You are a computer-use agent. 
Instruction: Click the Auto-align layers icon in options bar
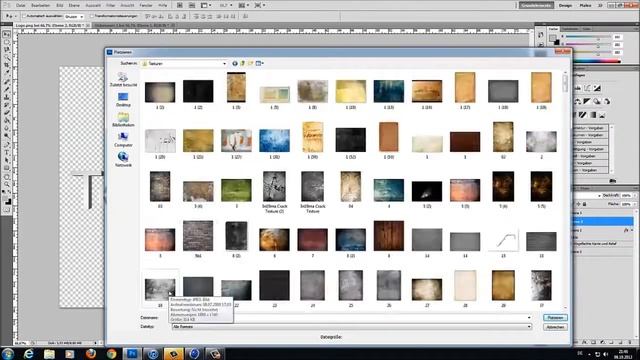245,16
